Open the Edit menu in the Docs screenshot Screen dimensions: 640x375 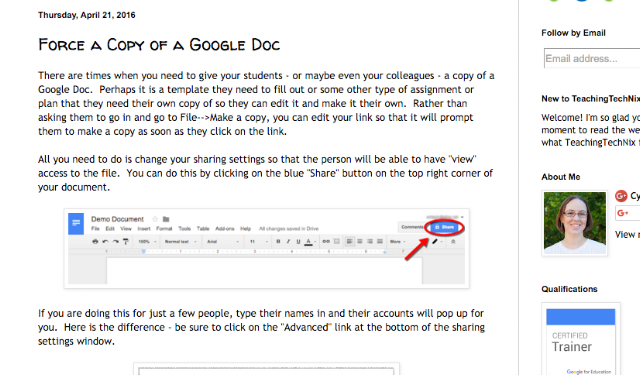[110, 229]
